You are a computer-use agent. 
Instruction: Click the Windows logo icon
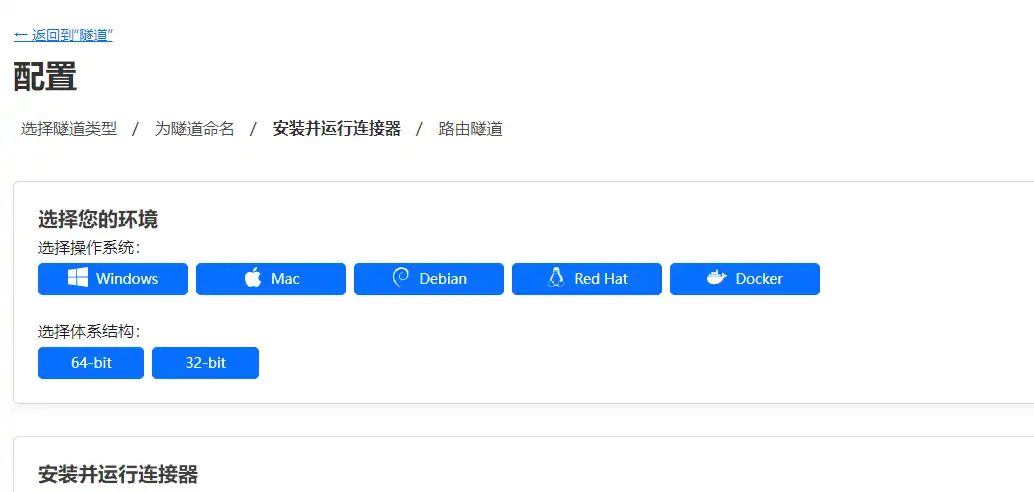[77, 279]
